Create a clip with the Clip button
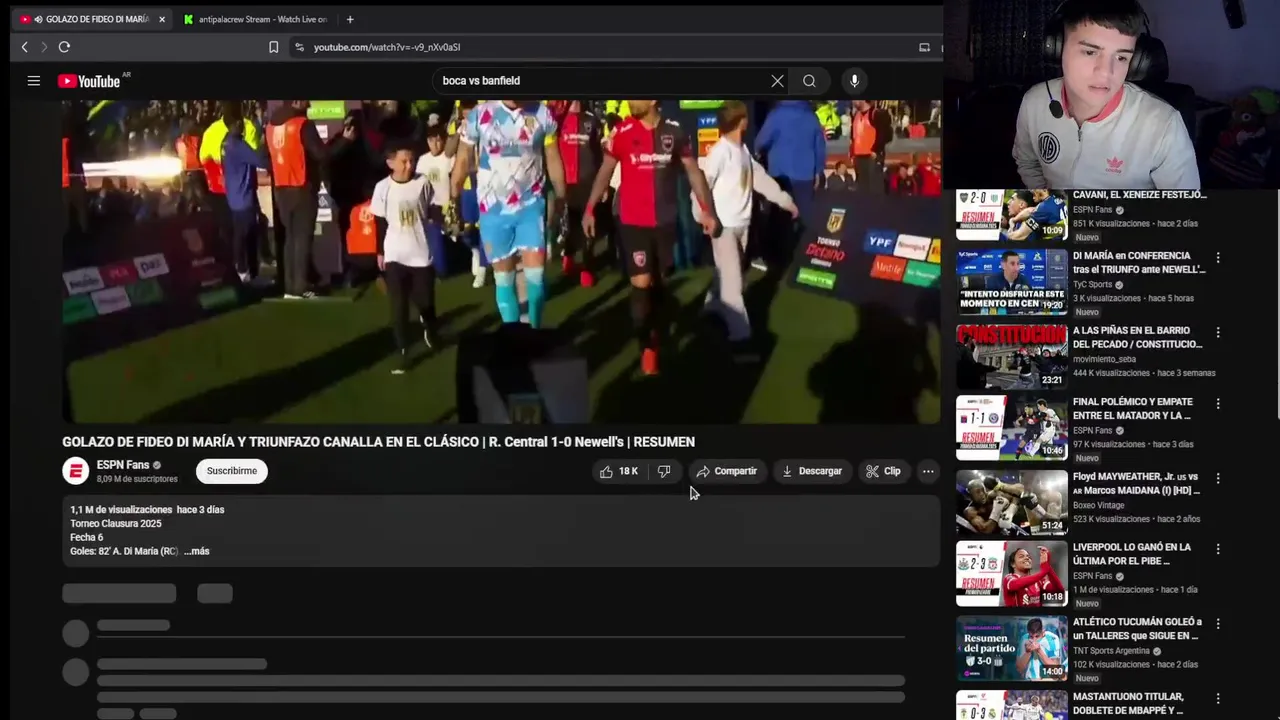 pyautogui.click(x=883, y=471)
